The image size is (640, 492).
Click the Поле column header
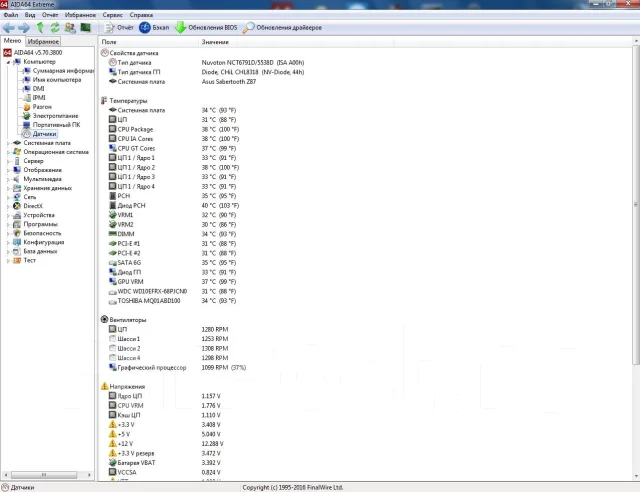[x=149, y=42]
